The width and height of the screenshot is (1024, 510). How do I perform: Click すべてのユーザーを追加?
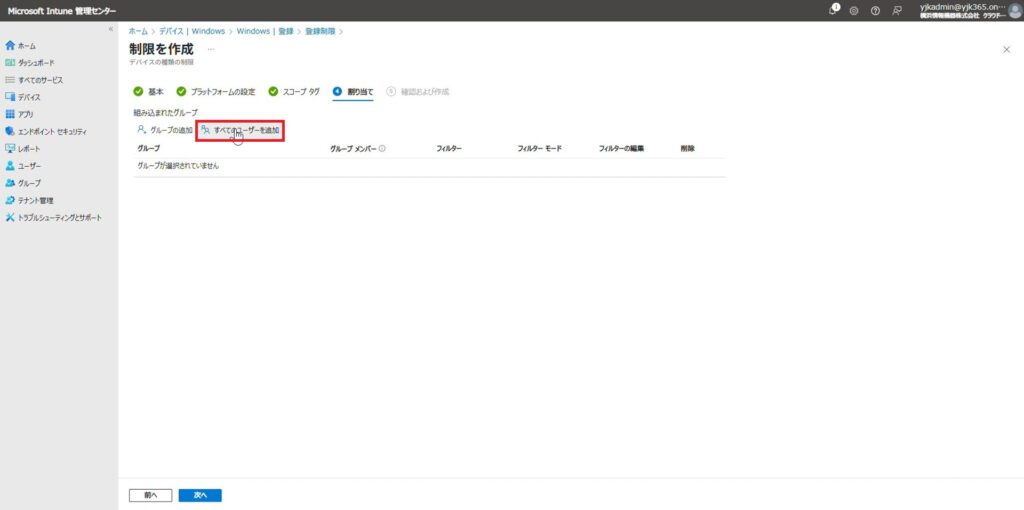tap(240, 130)
